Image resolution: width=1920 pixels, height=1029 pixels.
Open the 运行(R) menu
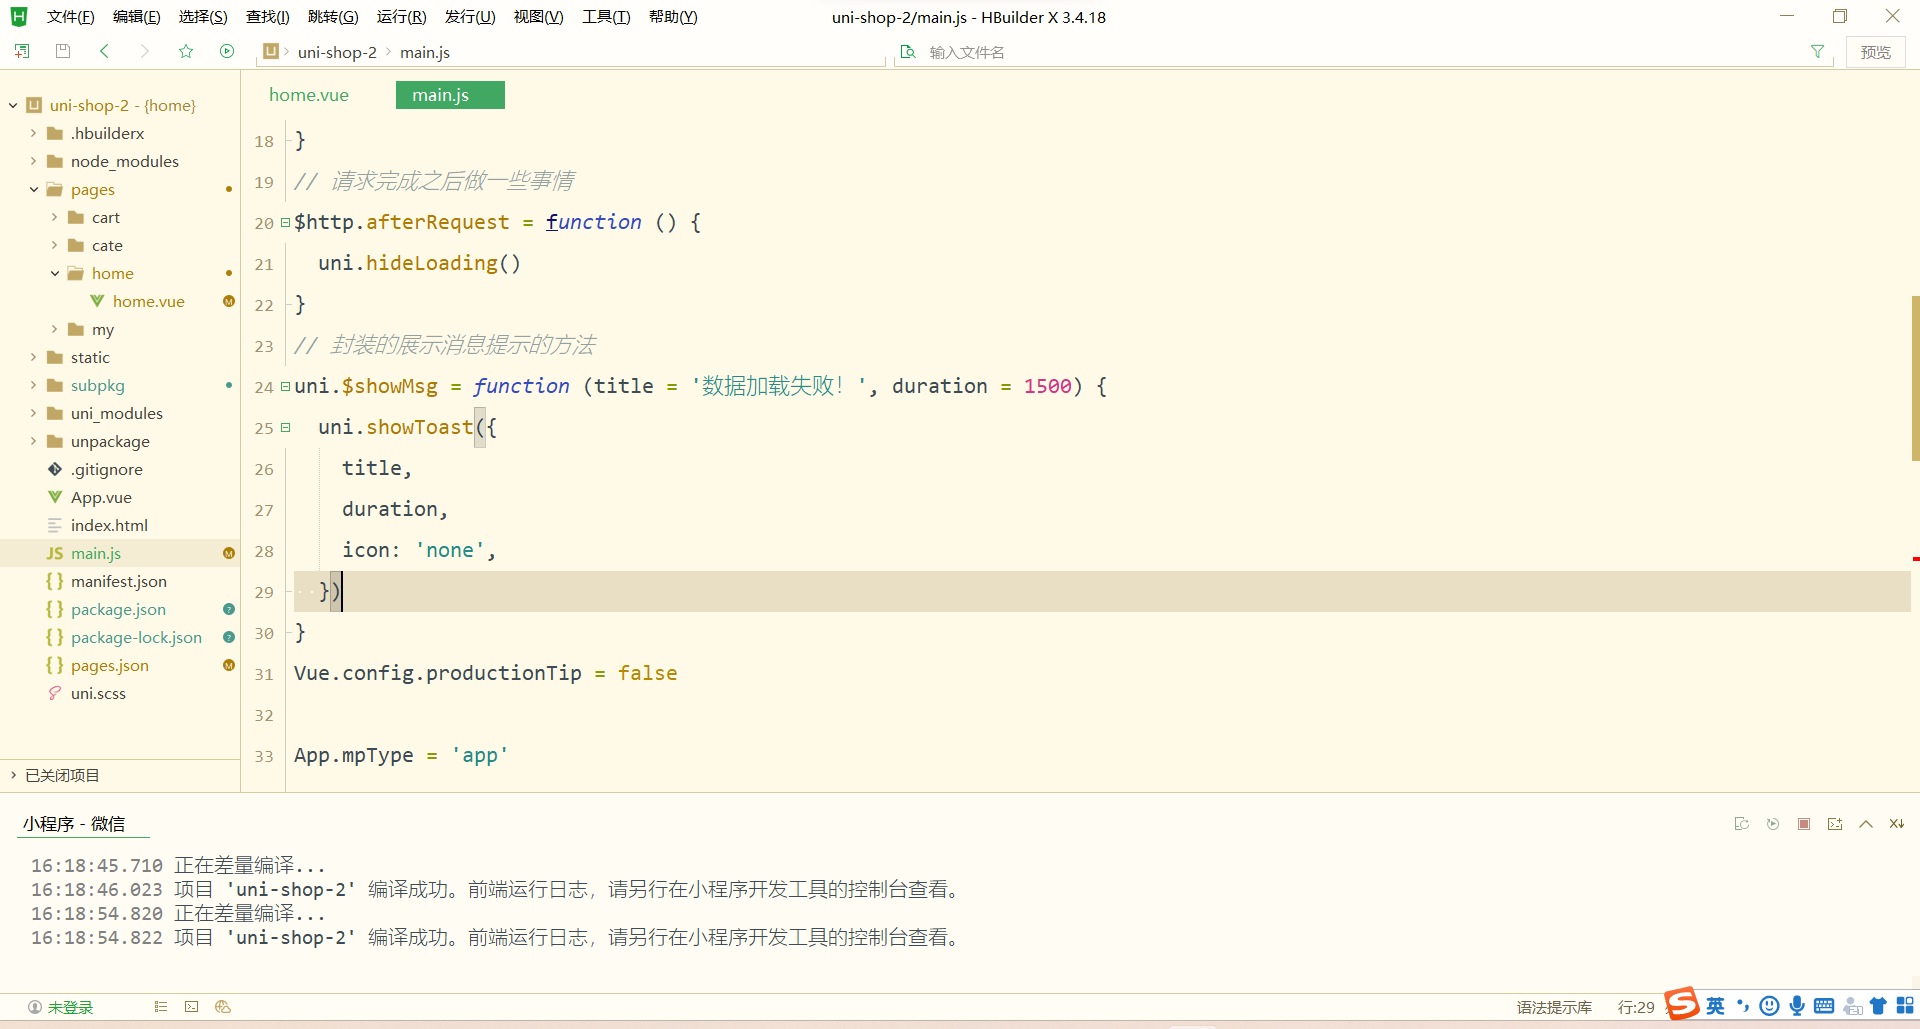click(401, 16)
